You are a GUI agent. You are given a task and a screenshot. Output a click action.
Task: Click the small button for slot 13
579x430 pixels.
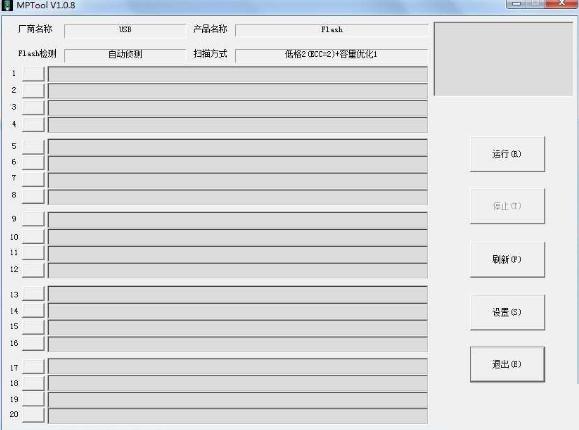click(x=33, y=294)
